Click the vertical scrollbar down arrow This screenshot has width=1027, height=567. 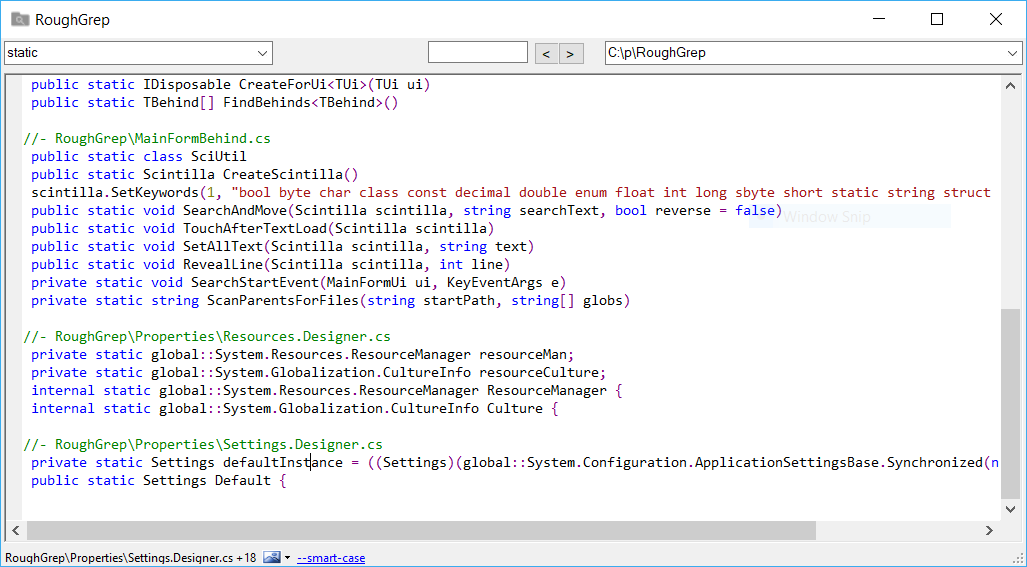coord(1010,509)
